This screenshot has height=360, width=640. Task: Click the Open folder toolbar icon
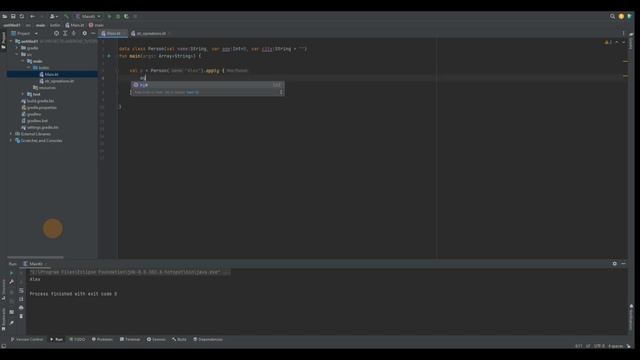(x=4, y=16)
